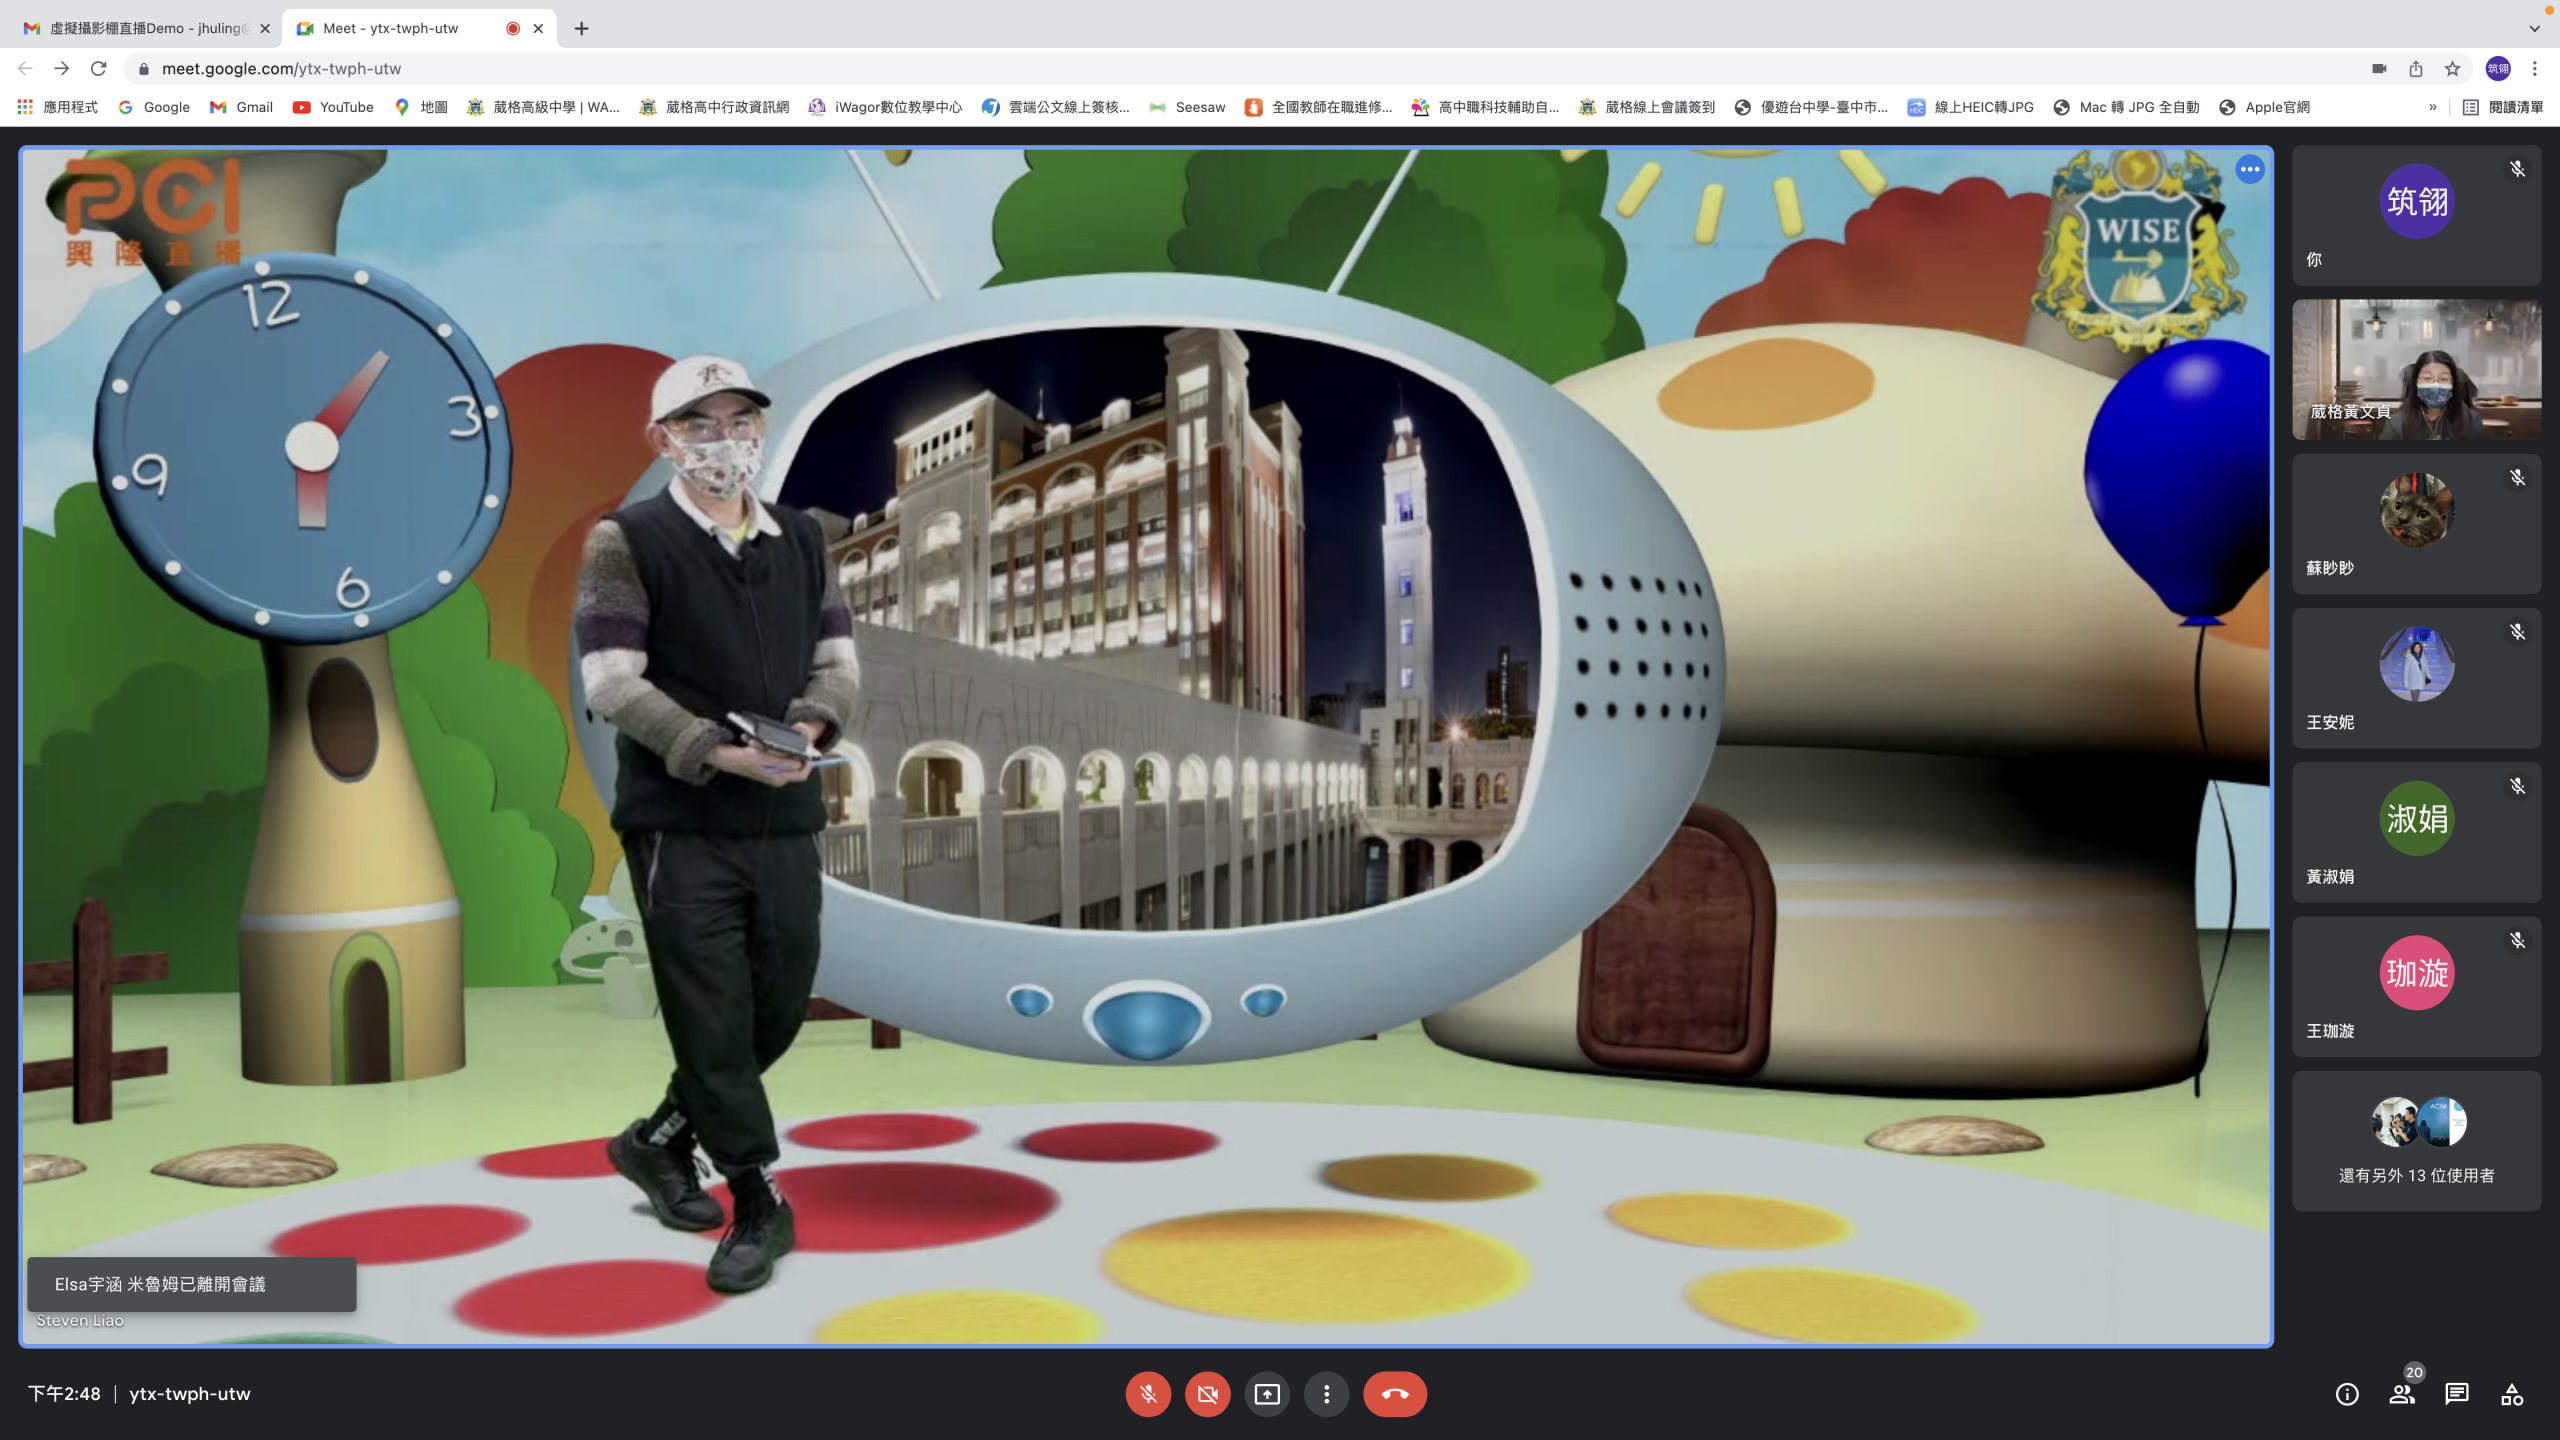Bookmark the page with the star icon

[2452, 68]
